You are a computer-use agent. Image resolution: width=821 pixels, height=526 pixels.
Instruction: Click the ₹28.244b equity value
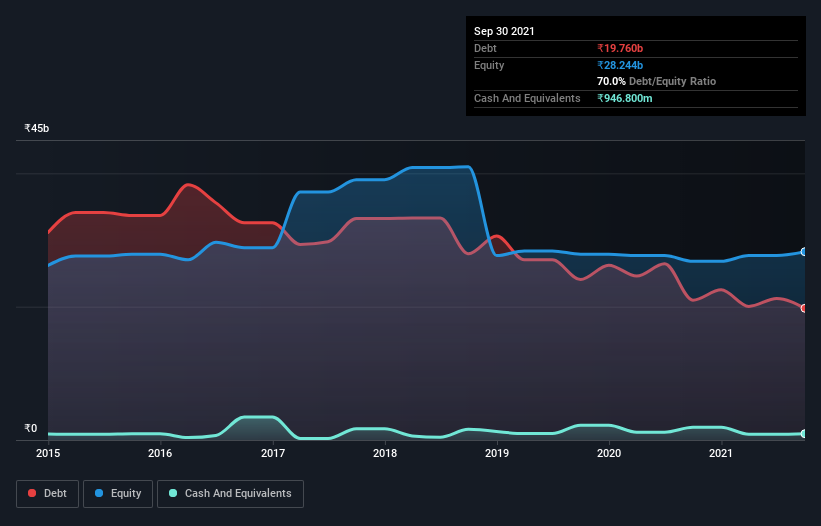620,65
